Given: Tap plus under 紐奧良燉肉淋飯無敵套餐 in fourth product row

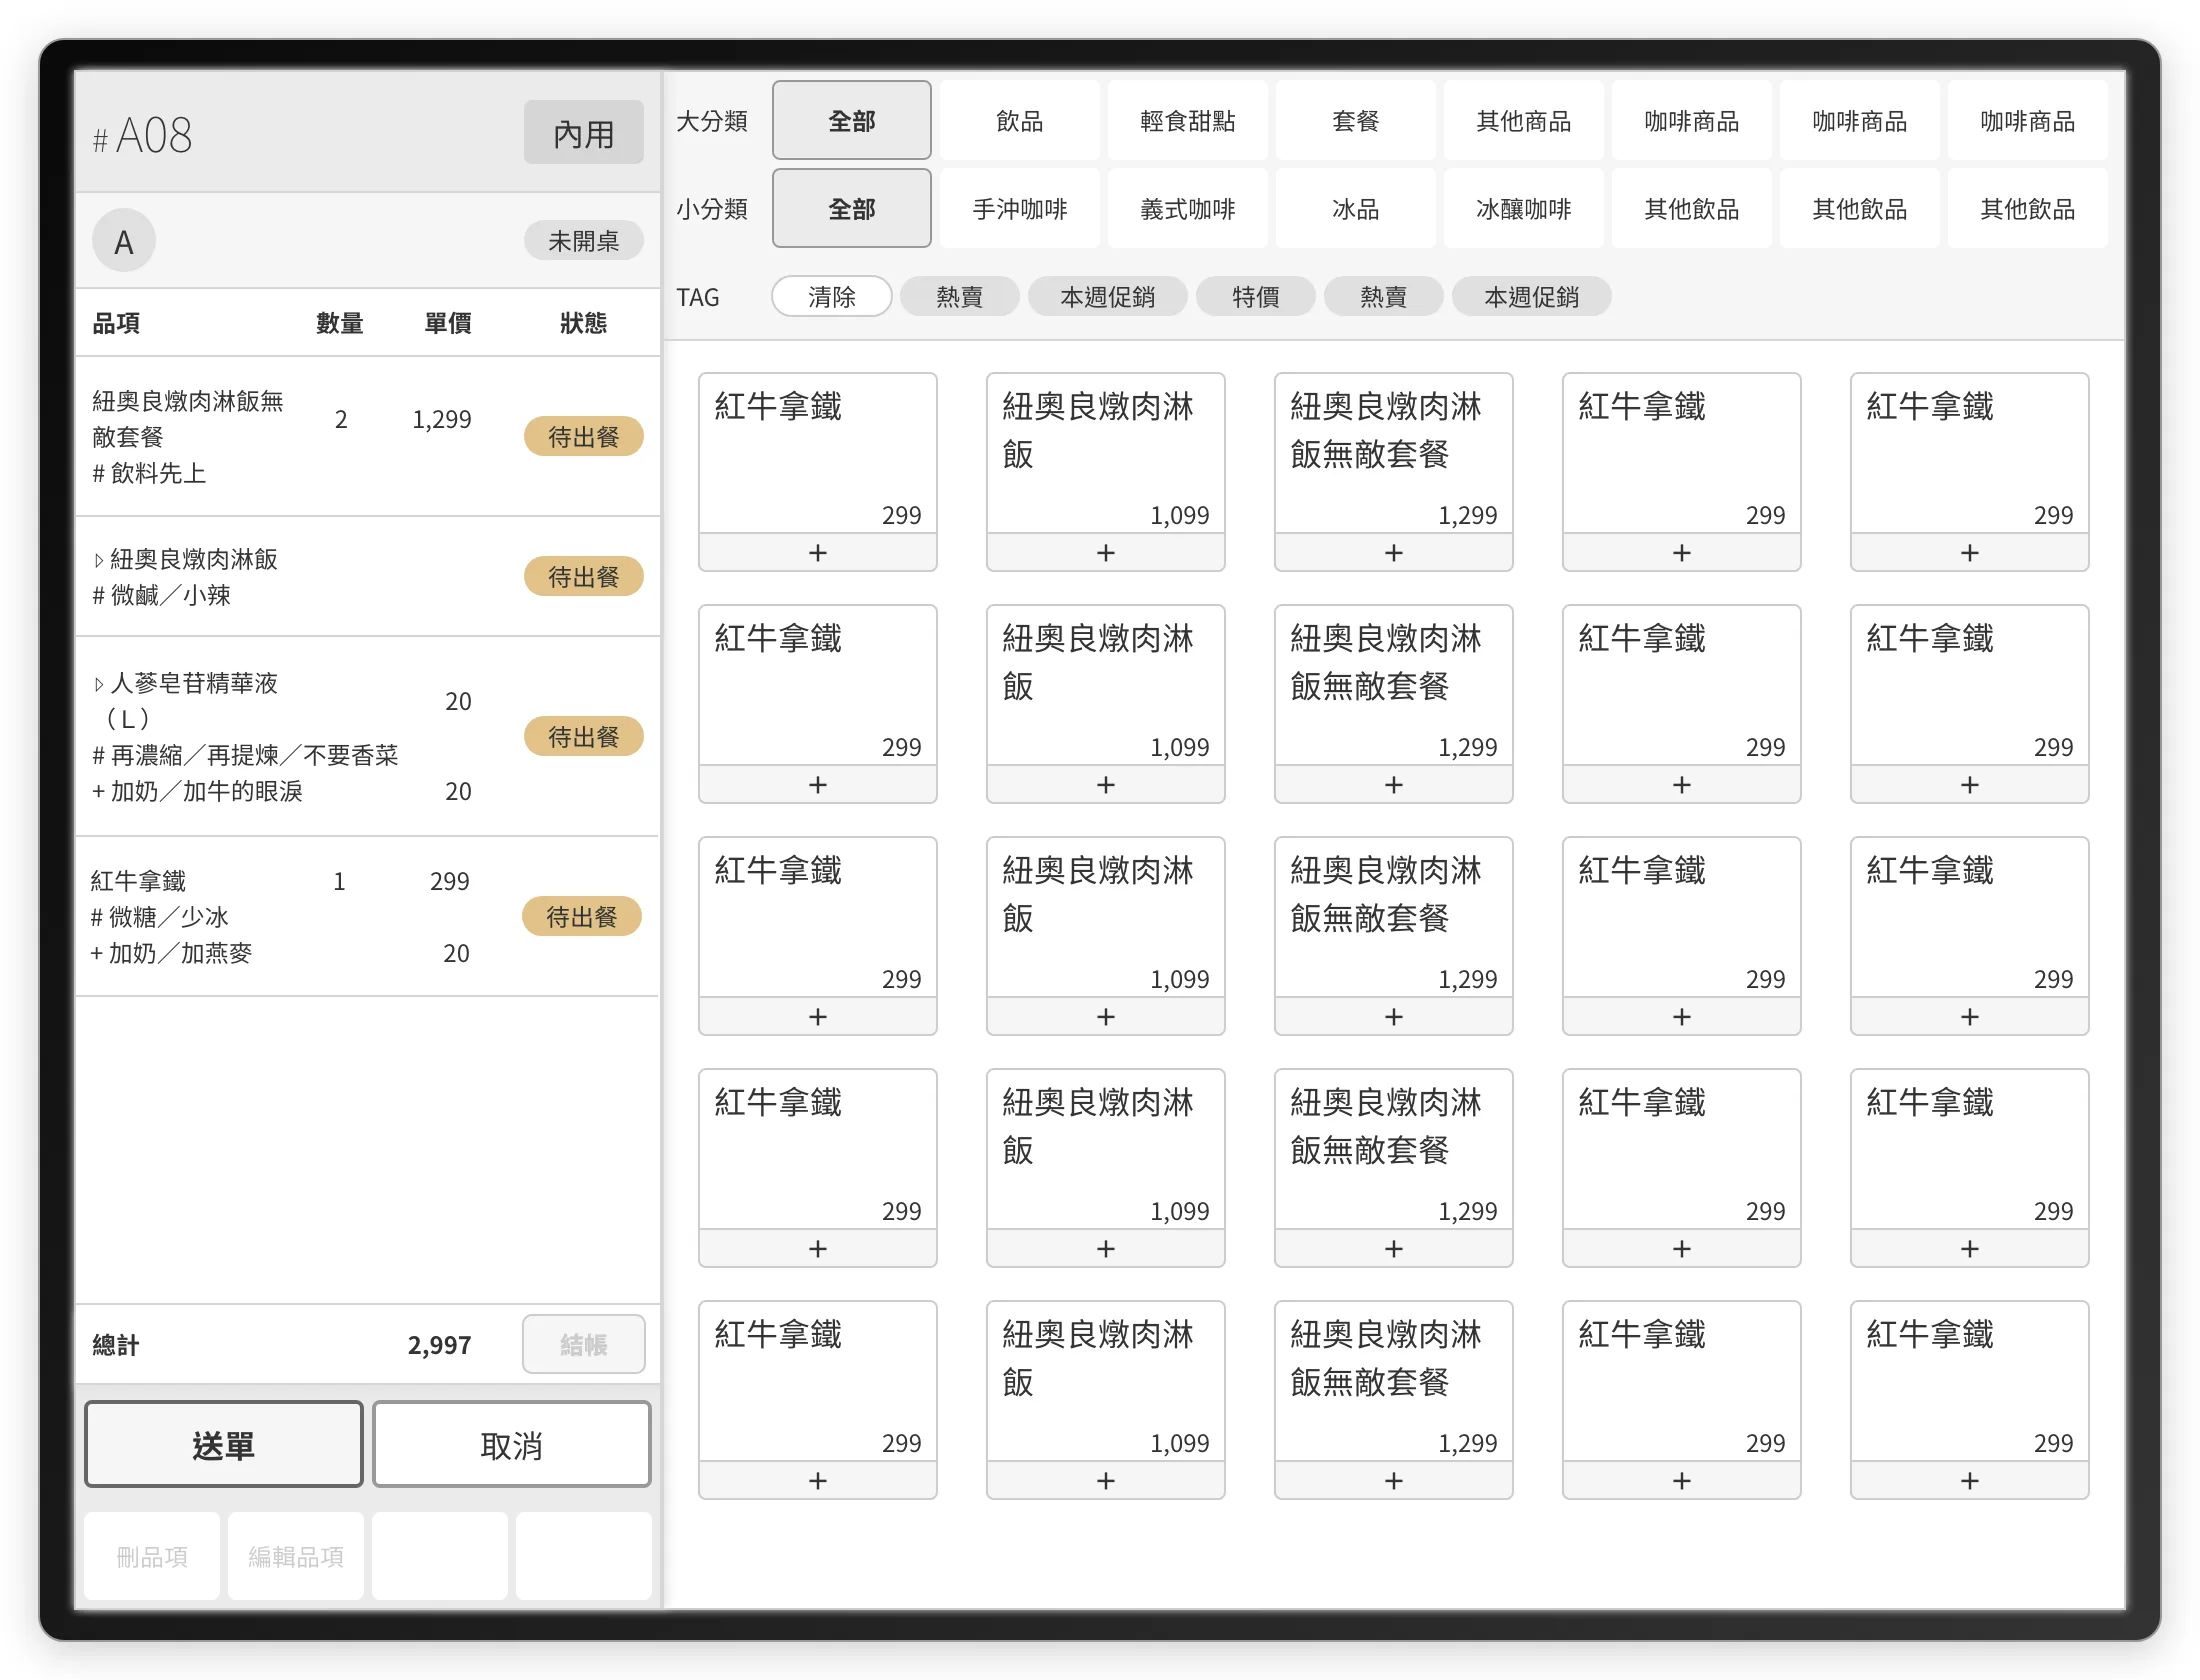Looking at the screenshot, I should (1393, 1249).
